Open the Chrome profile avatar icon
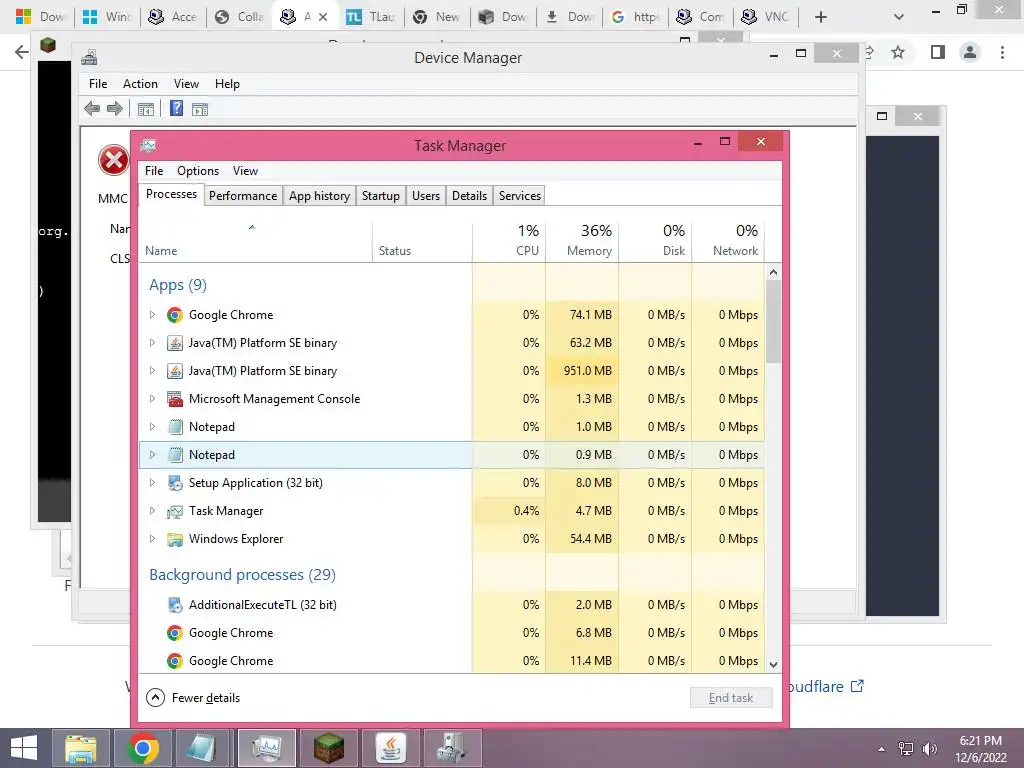The width and height of the screenshot is (1024, 768). point(970,52)
